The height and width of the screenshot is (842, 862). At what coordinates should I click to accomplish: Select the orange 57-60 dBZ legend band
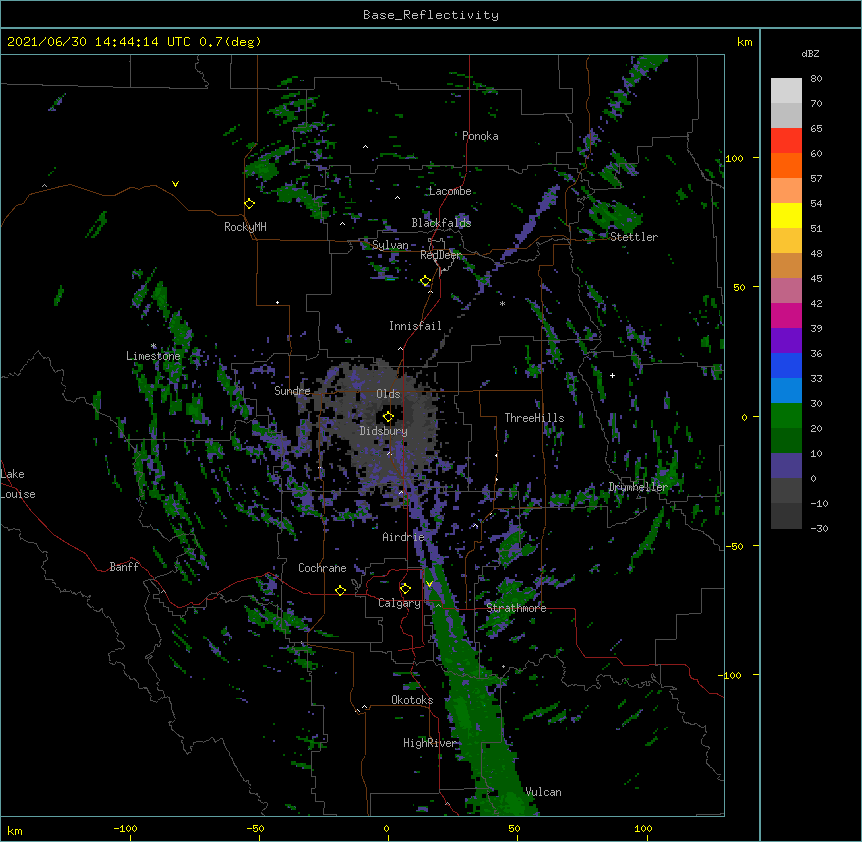point(786,166)
